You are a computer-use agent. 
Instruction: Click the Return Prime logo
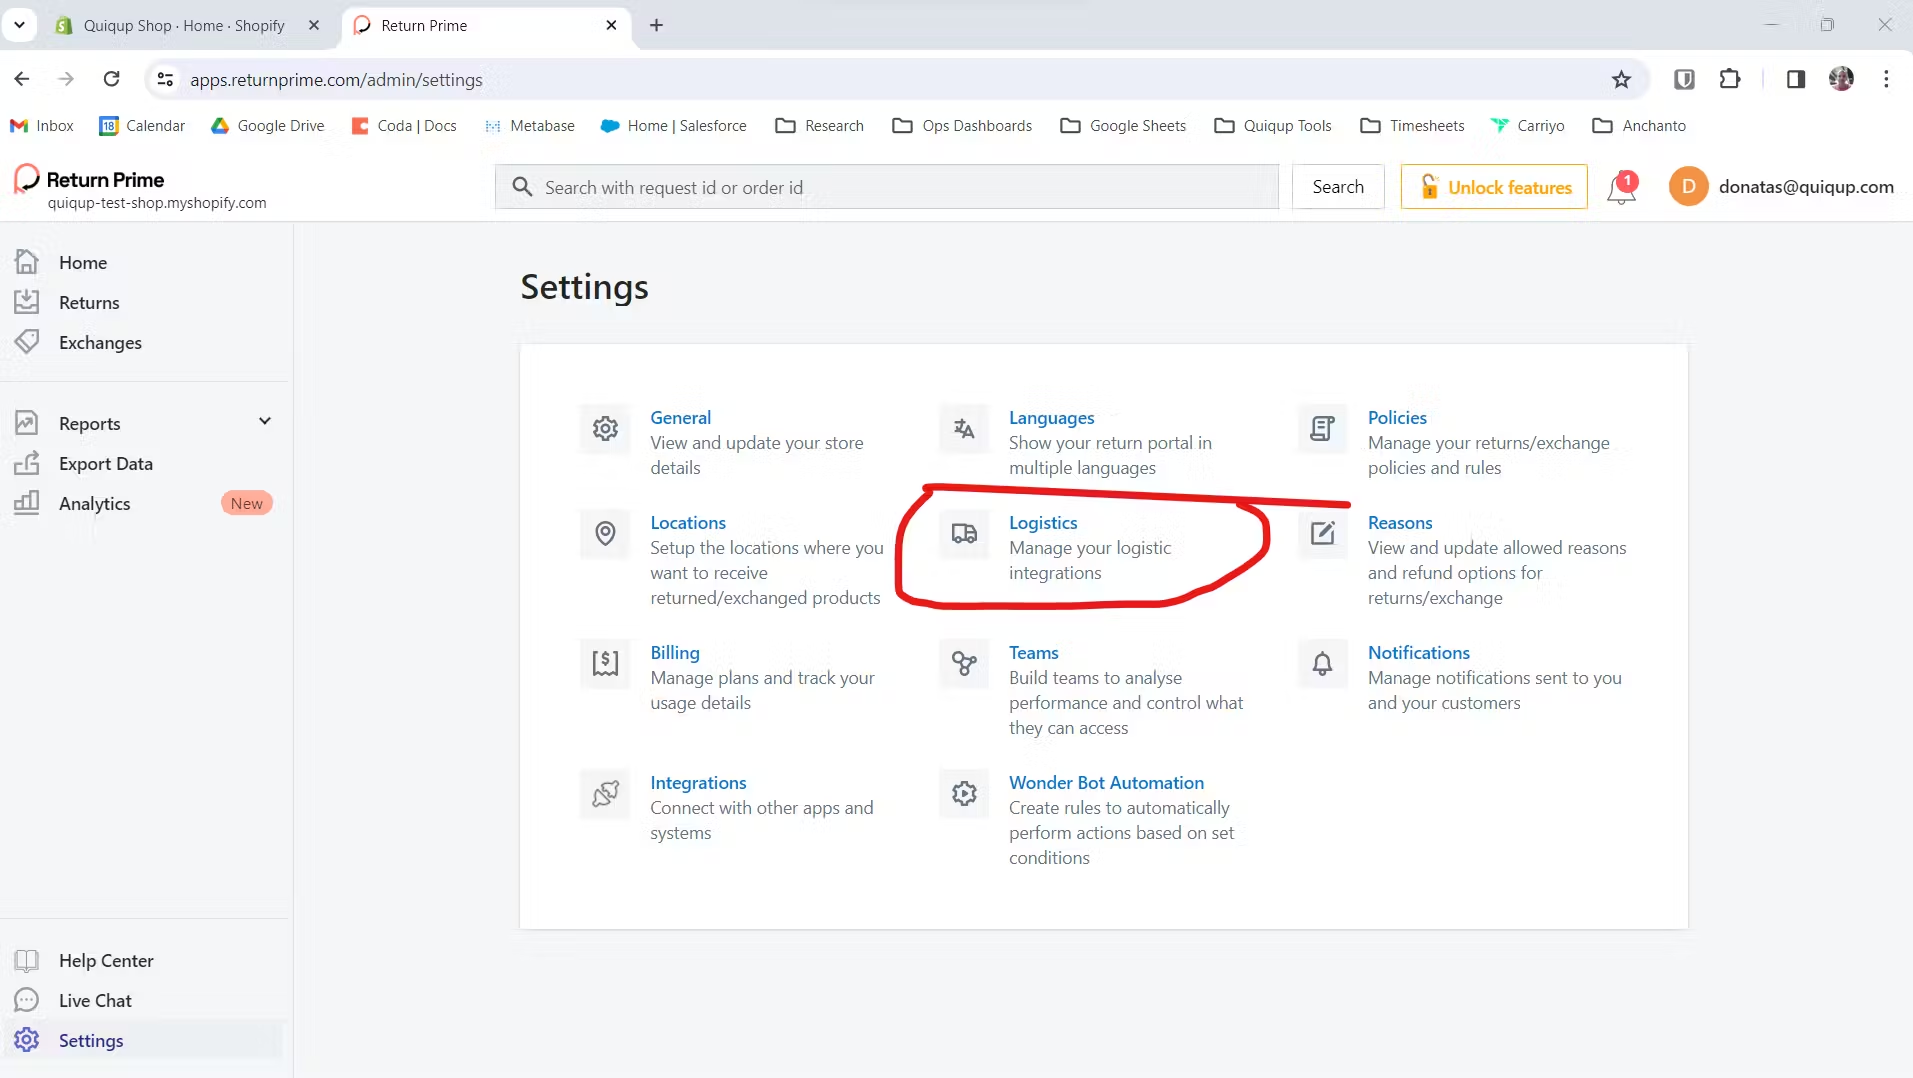coord(90,179)
